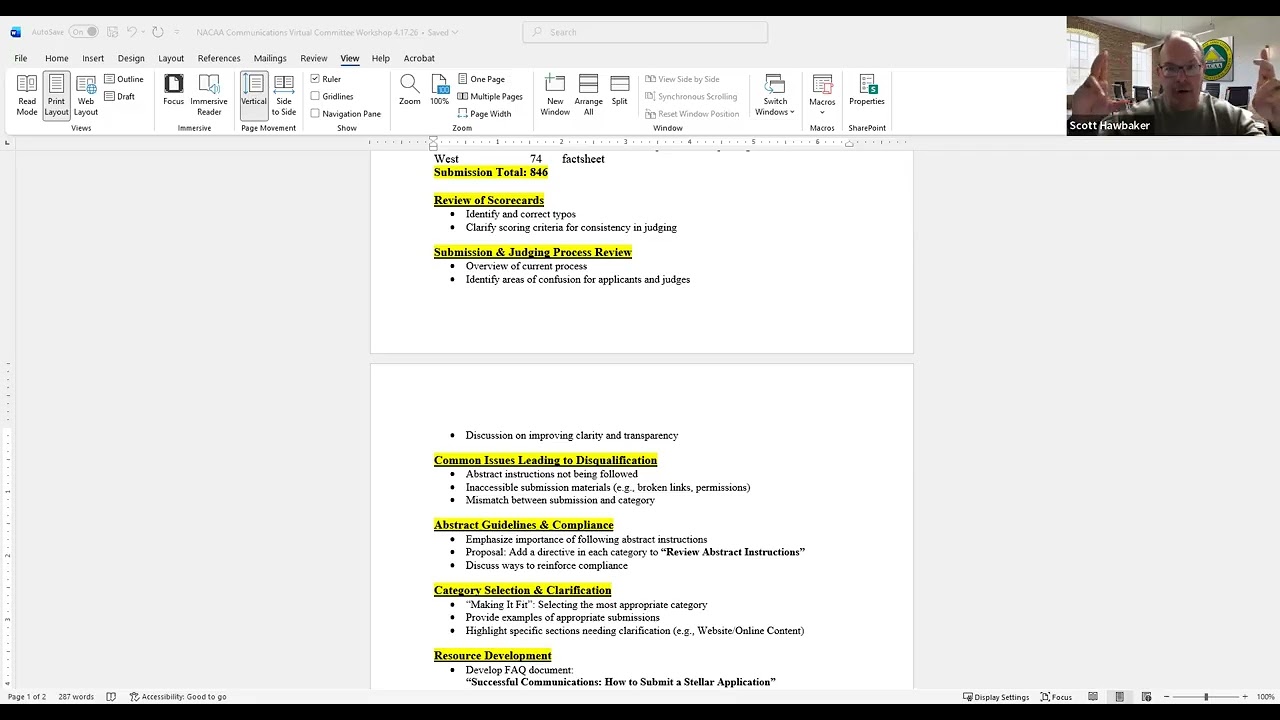
Task: Click the 100% zoom level in status bar
Action: coord(1265,697)
